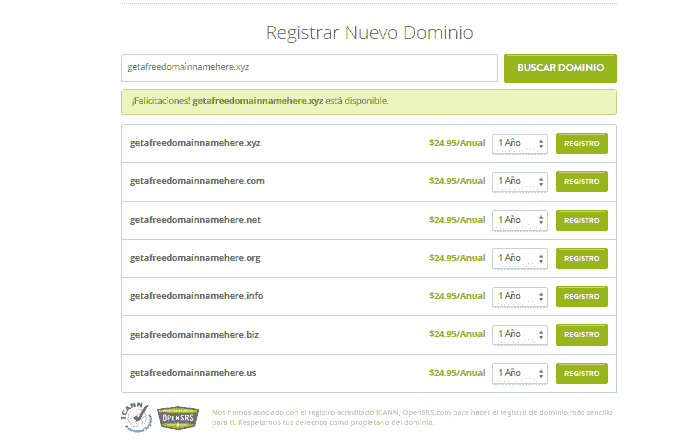Screen dimensions: 685x443
Task: Register getafreedomainnamehere.us with REGISTRO button
Action: tap(581, 374)
